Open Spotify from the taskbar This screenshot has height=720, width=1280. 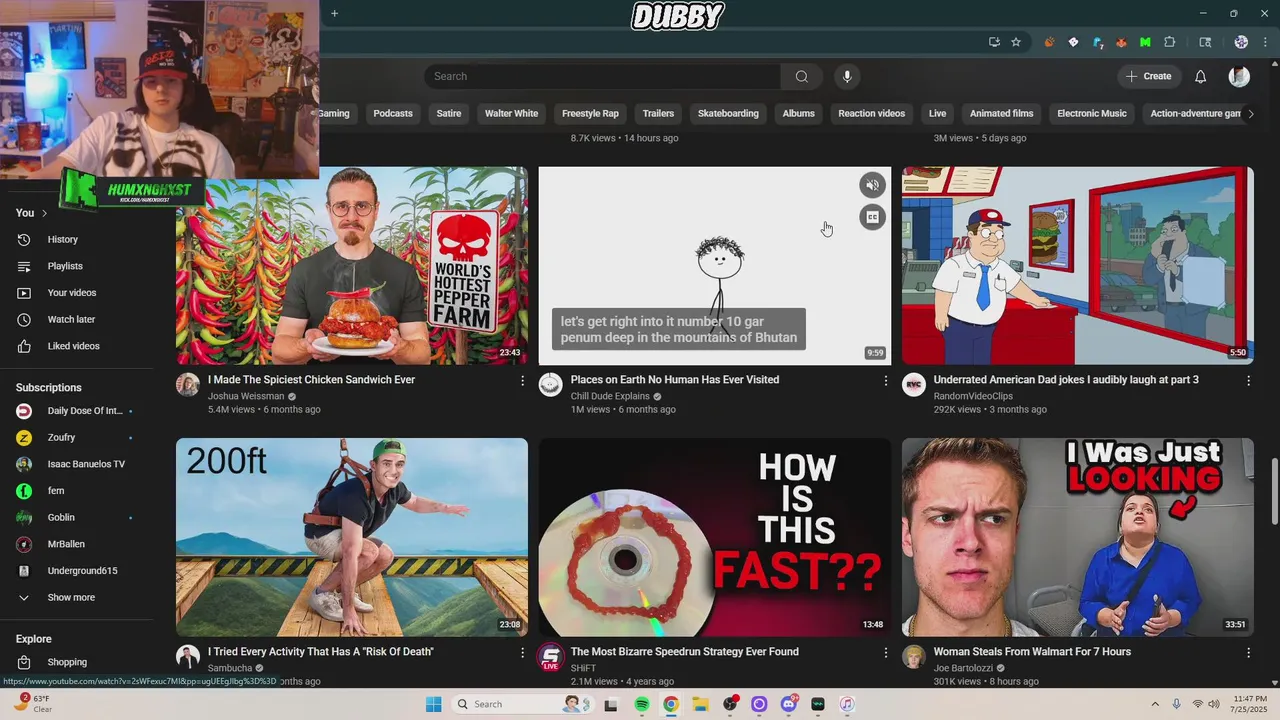pos(642,704)
